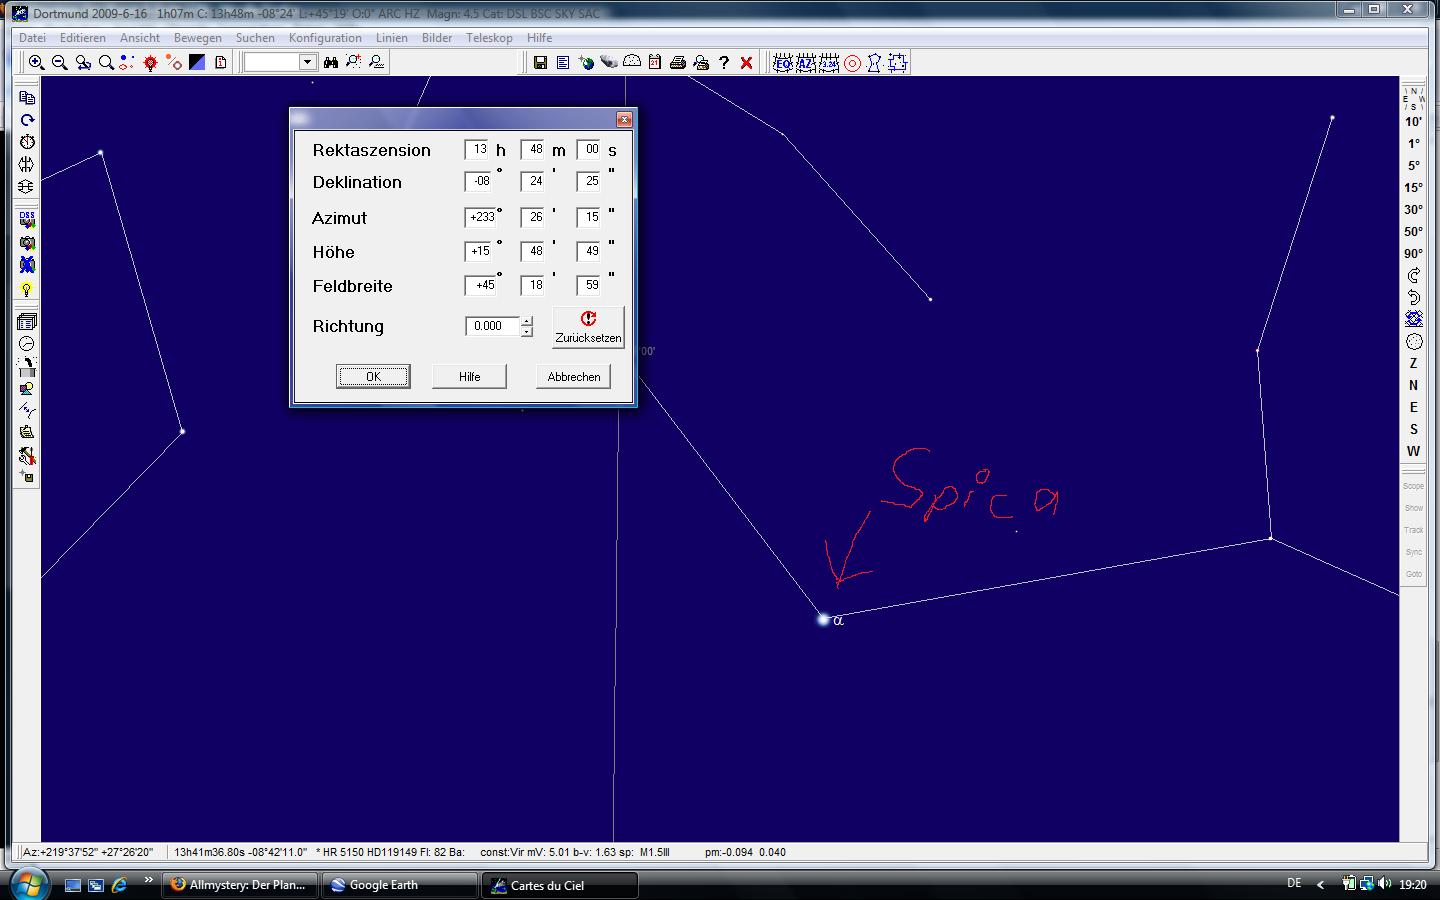Image resolution: width=1440 pixels, height=900 pixels.
Task: Point view to zenith with Z
Action: (x=1413, y=363)
